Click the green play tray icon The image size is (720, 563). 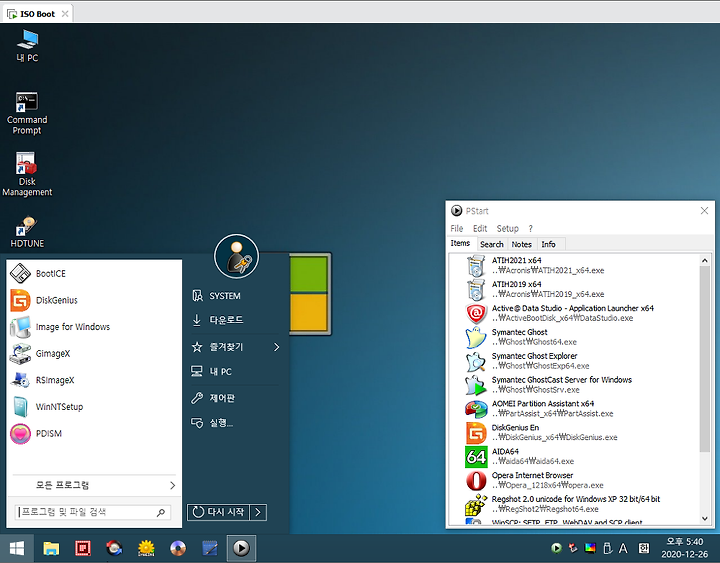coord(556,548)
